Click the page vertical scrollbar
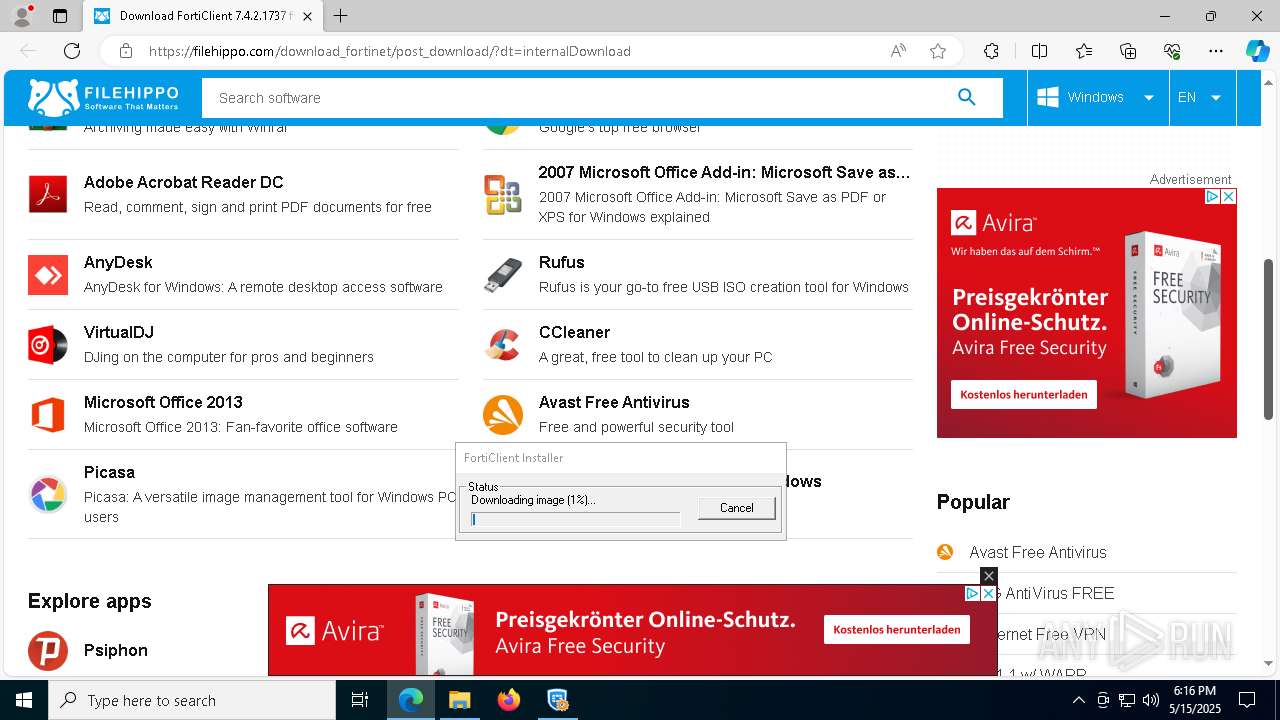 coord(1269,340)
